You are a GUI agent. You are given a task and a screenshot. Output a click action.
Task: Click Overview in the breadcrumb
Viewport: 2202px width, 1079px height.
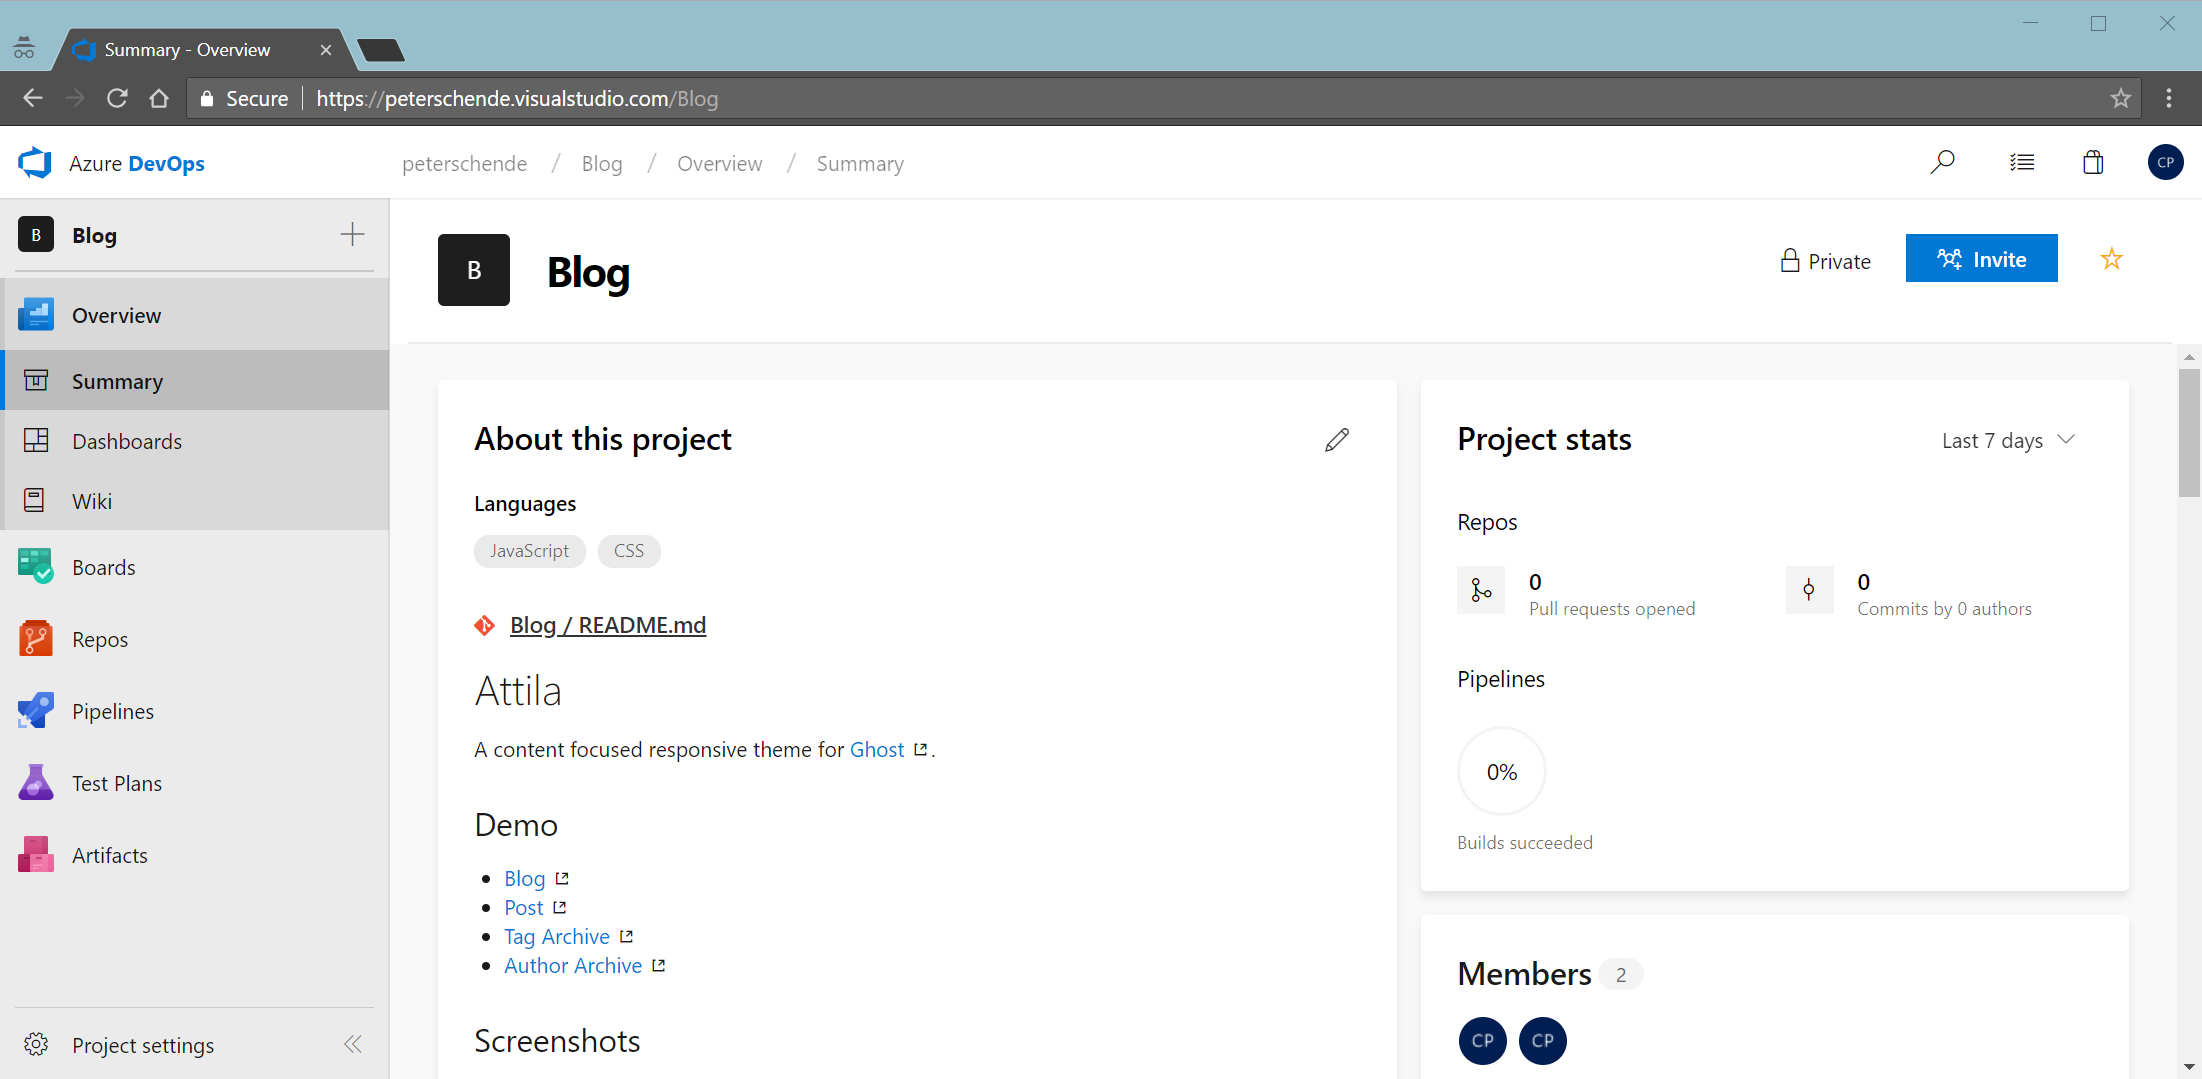[x=720, y=164]
